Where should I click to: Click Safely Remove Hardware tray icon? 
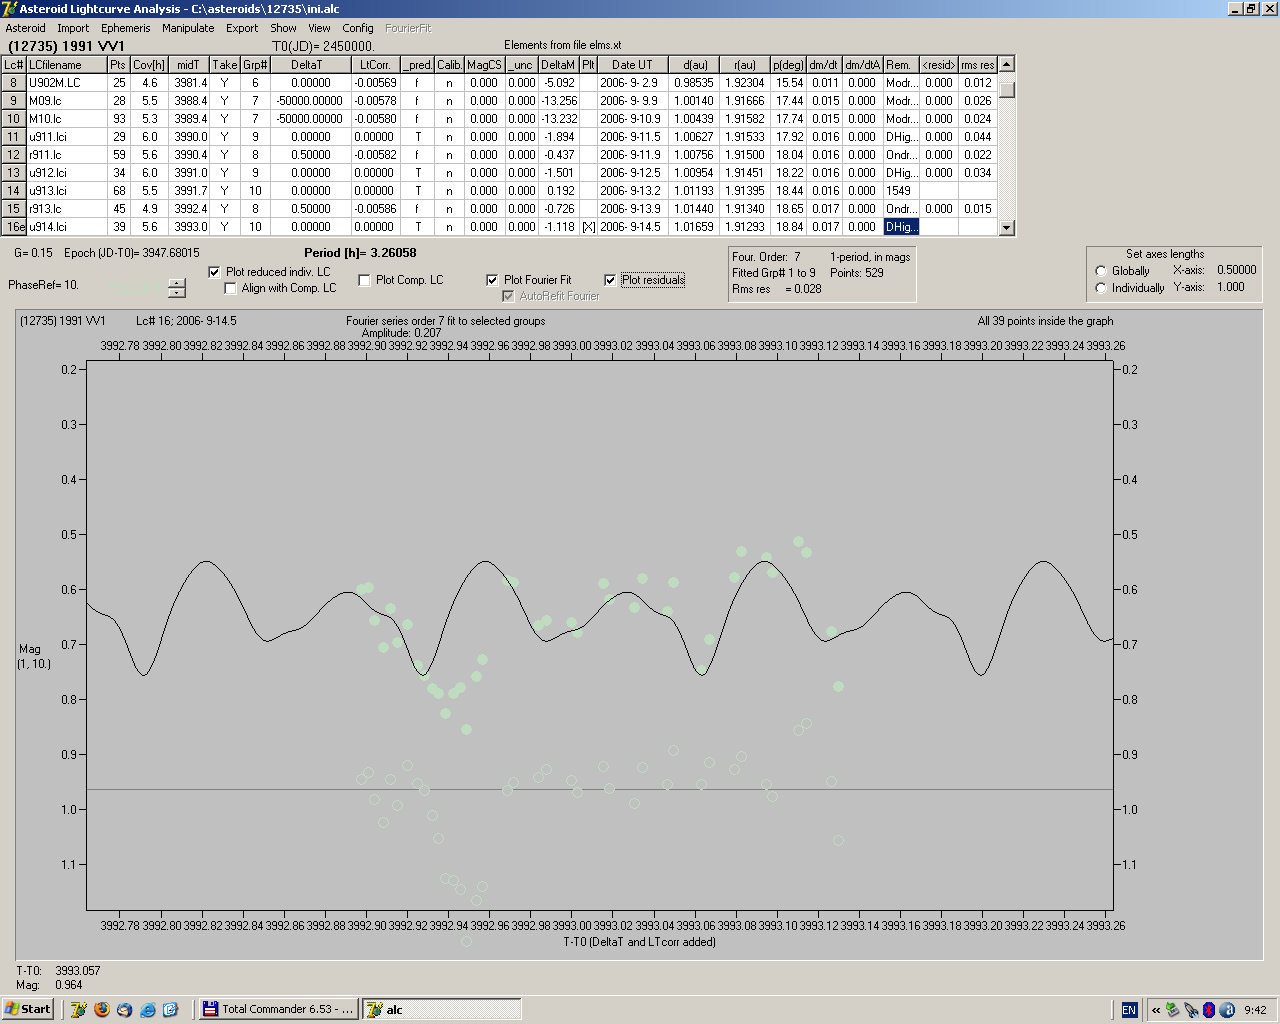(1173, 1010)
